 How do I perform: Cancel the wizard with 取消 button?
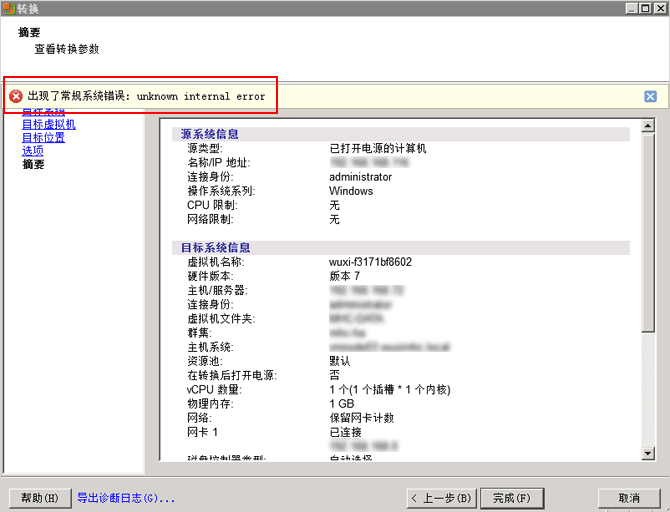coord(629,498)
